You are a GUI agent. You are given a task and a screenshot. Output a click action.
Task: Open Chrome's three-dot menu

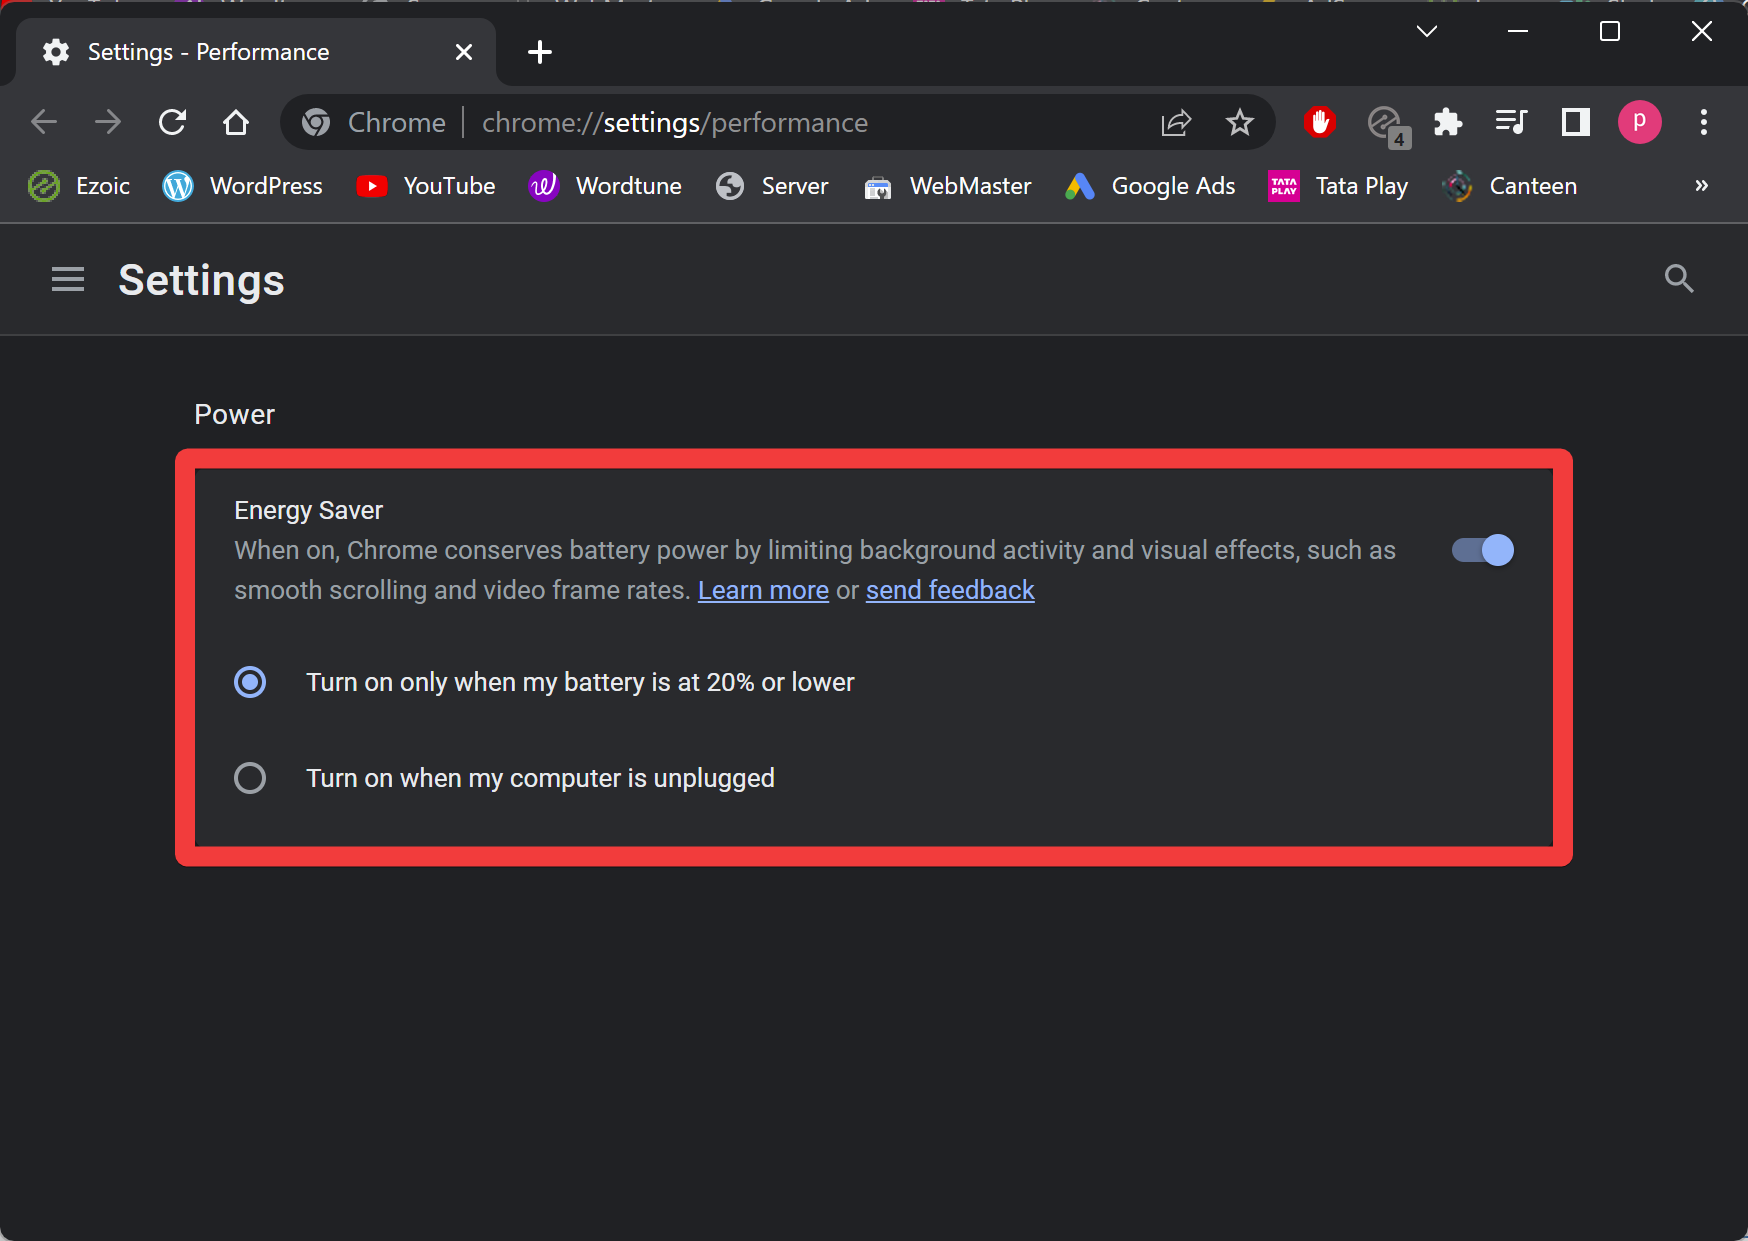1704,122
